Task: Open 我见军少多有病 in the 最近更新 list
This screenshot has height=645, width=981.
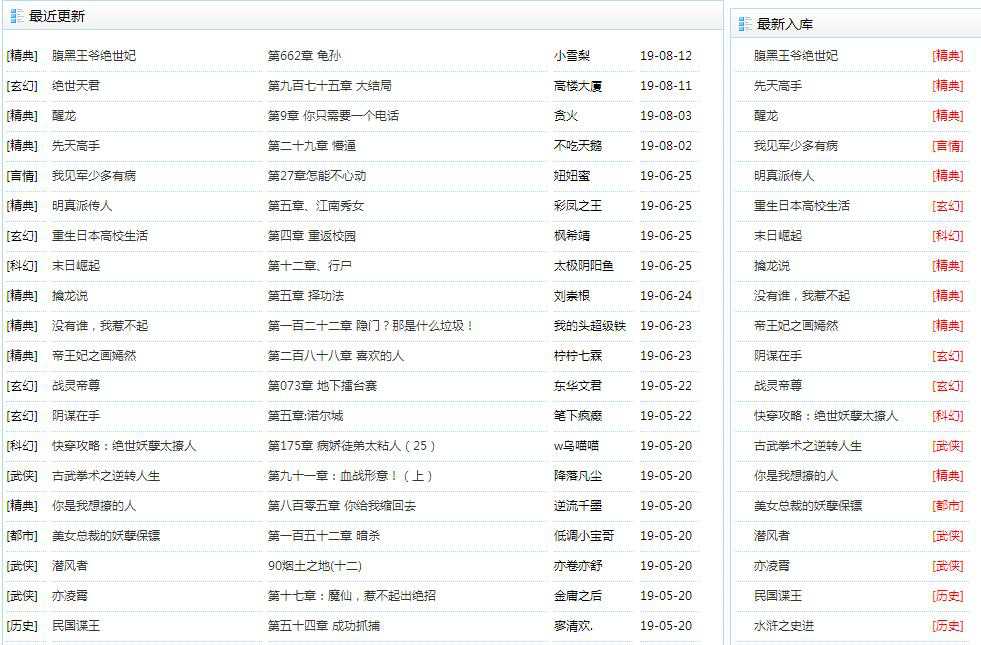Action: click(94, 176)
